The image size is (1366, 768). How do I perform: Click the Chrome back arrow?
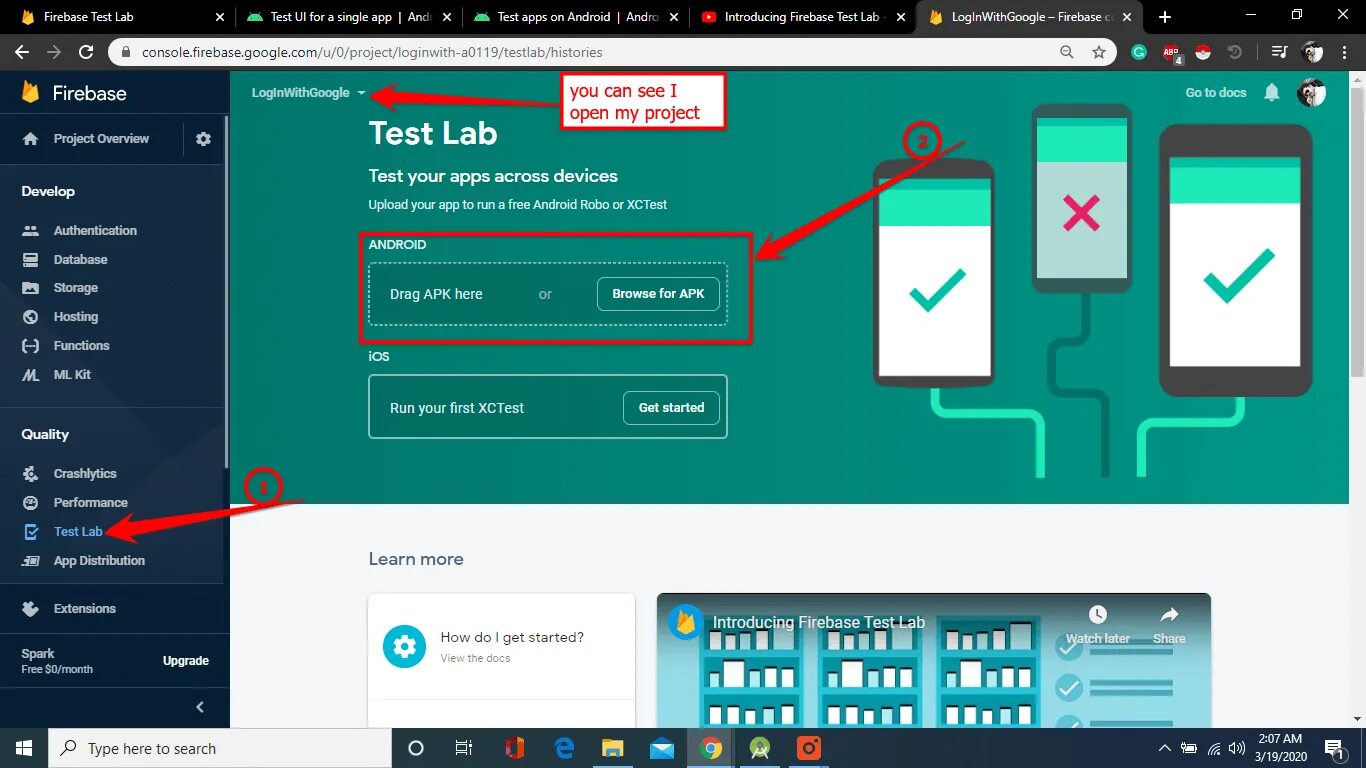[22, 52]
